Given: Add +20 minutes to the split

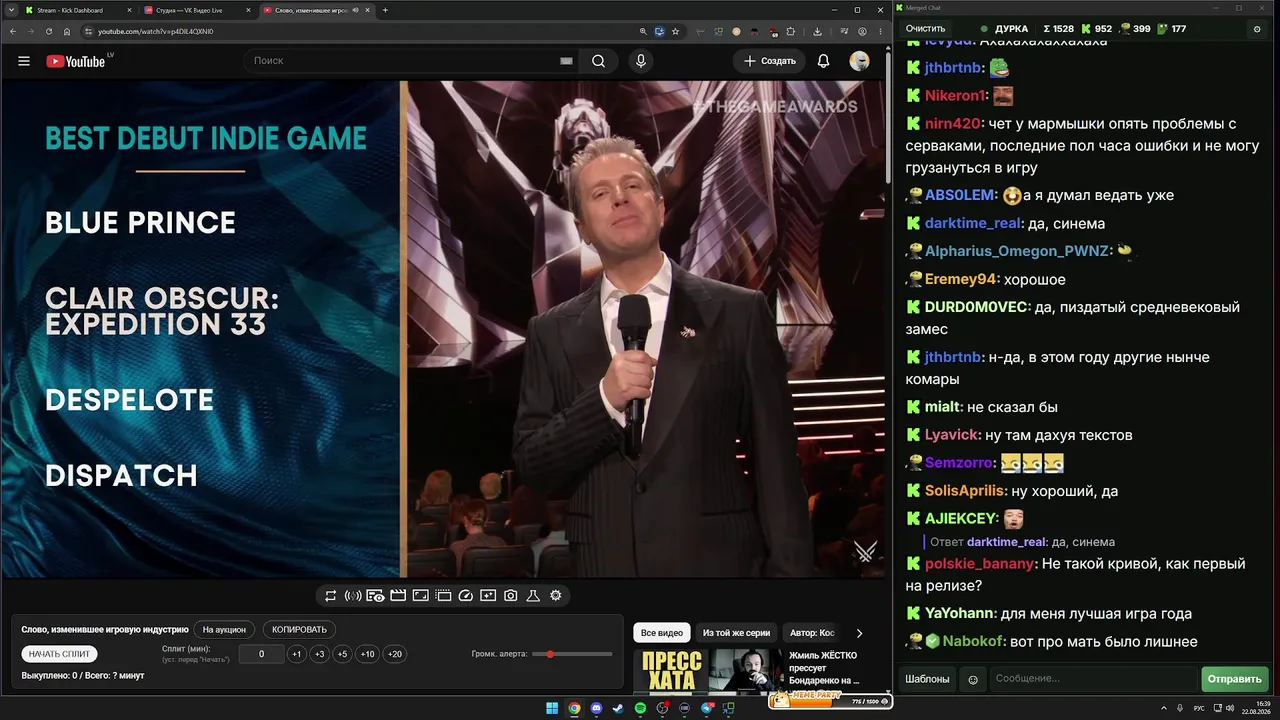Looking at the screenshot, I should 395,654.
